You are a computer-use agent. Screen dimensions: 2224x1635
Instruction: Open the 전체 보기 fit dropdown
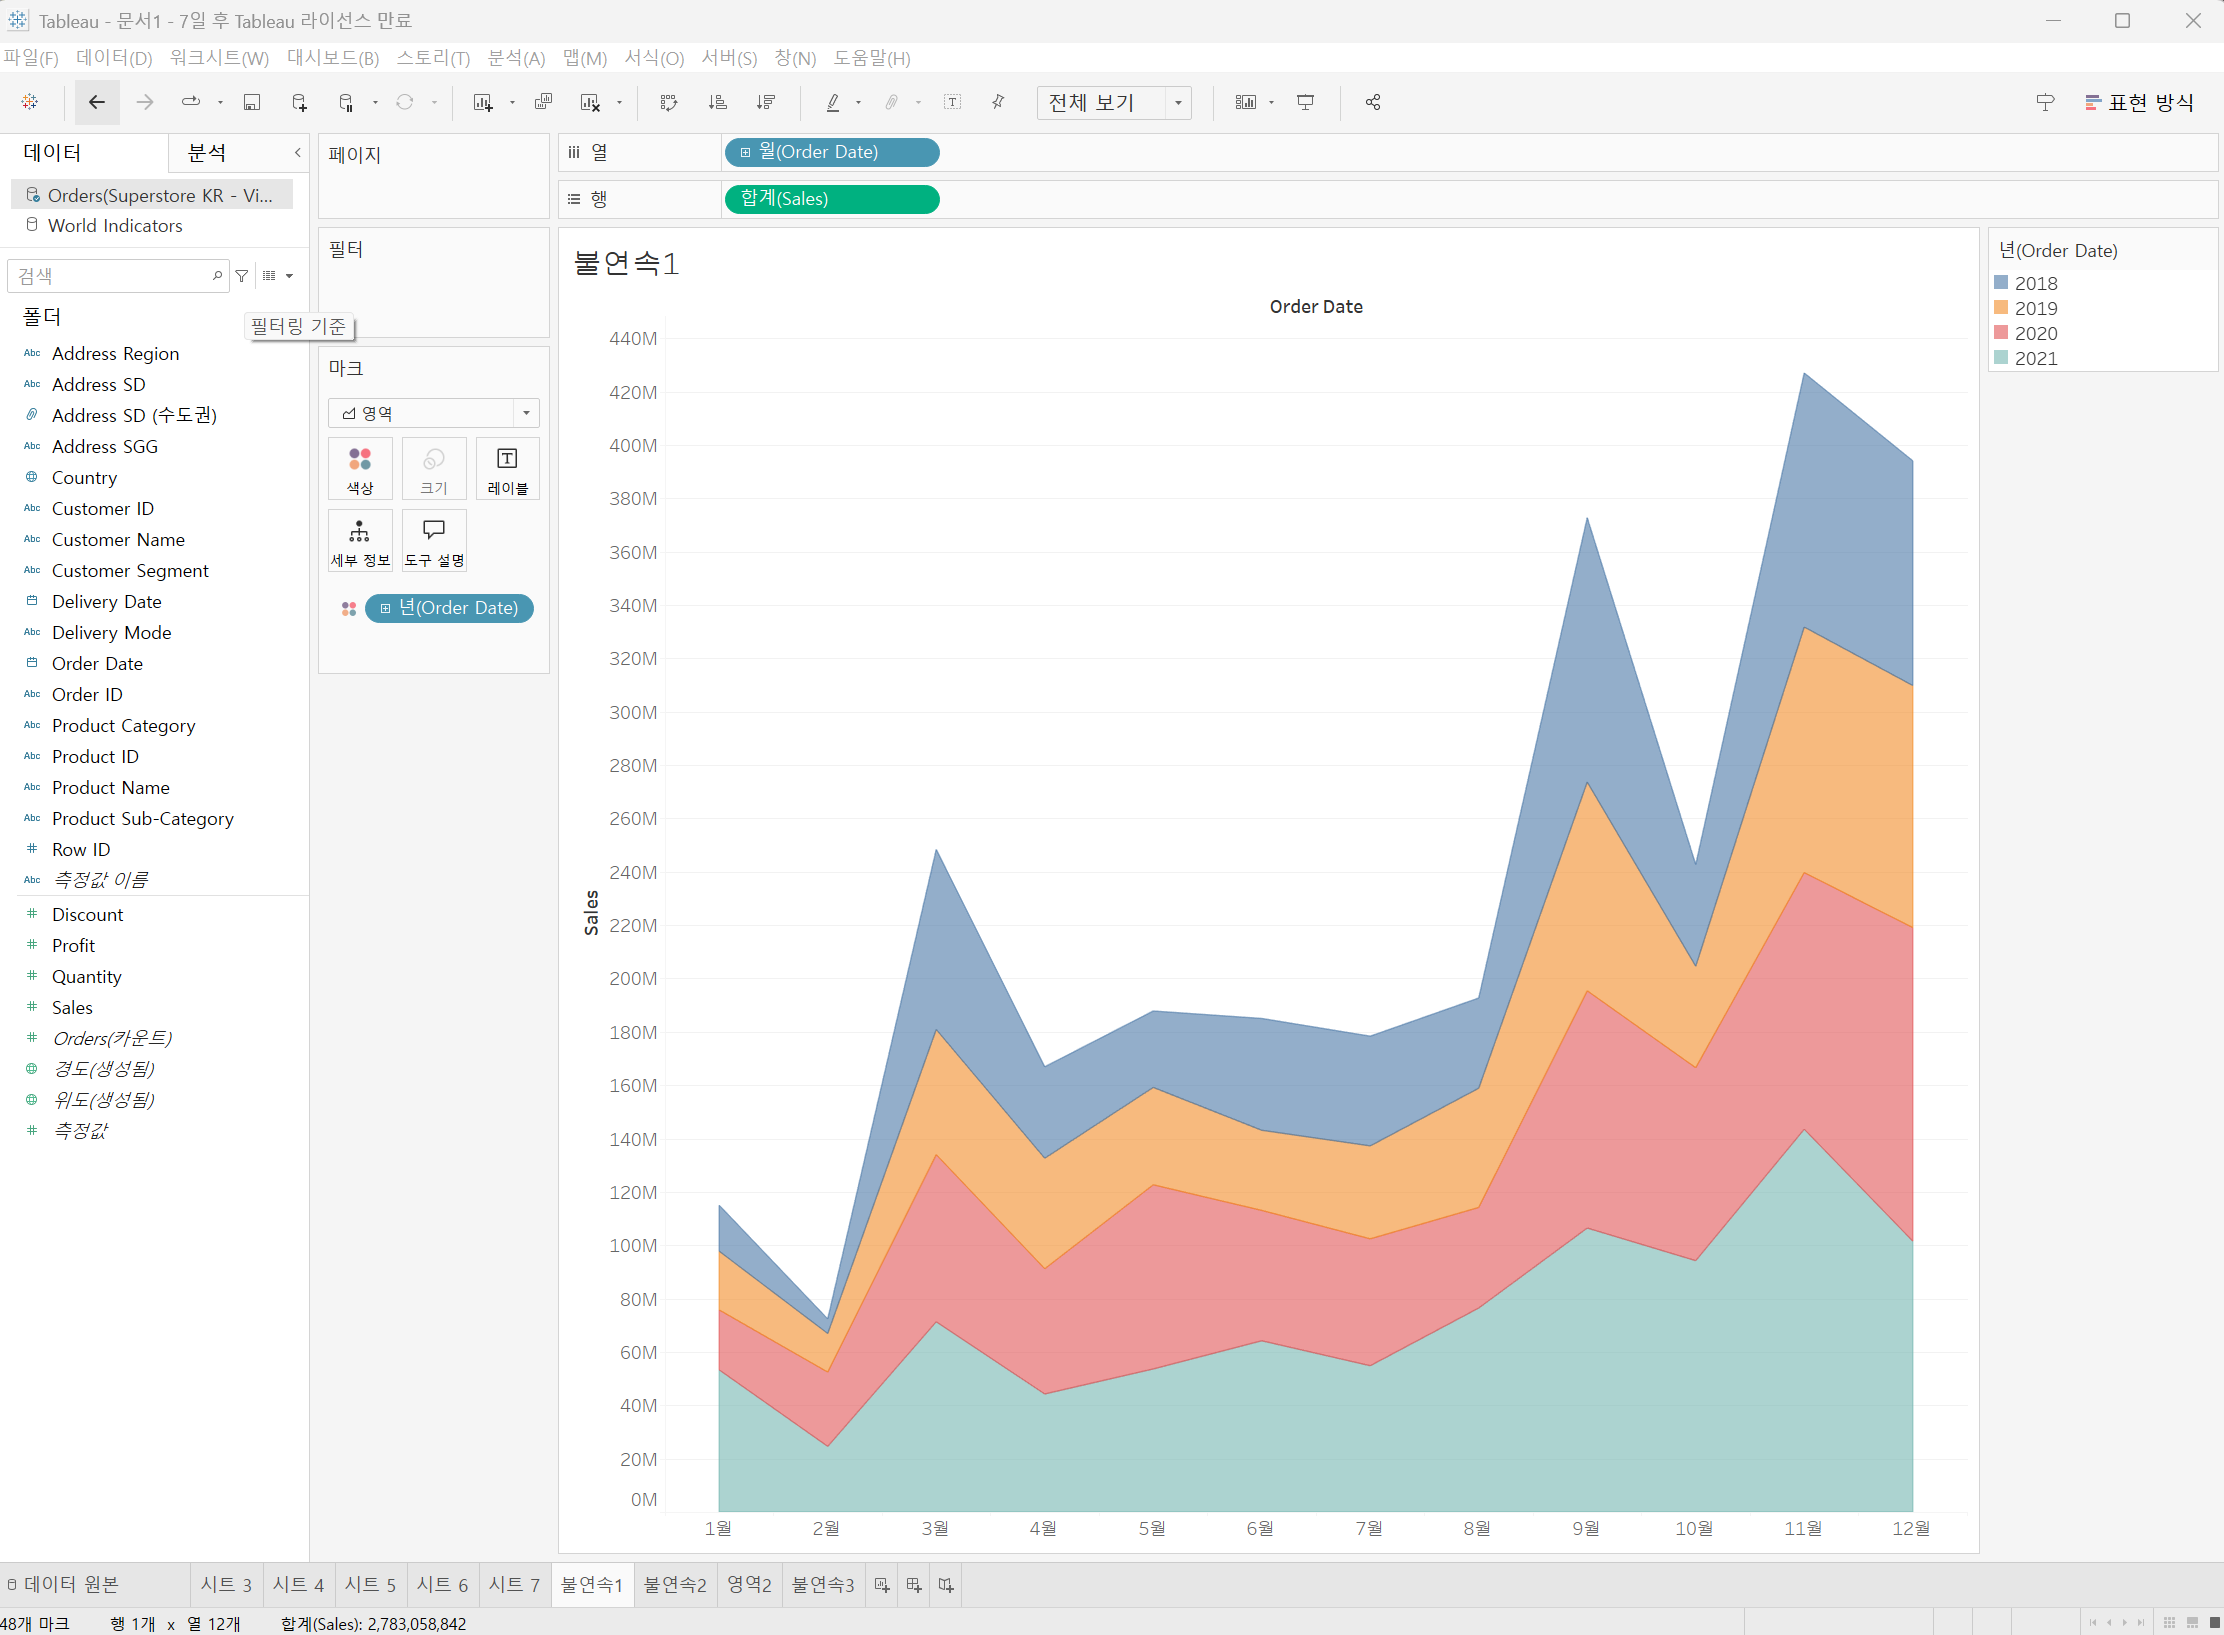point(1178,102)
